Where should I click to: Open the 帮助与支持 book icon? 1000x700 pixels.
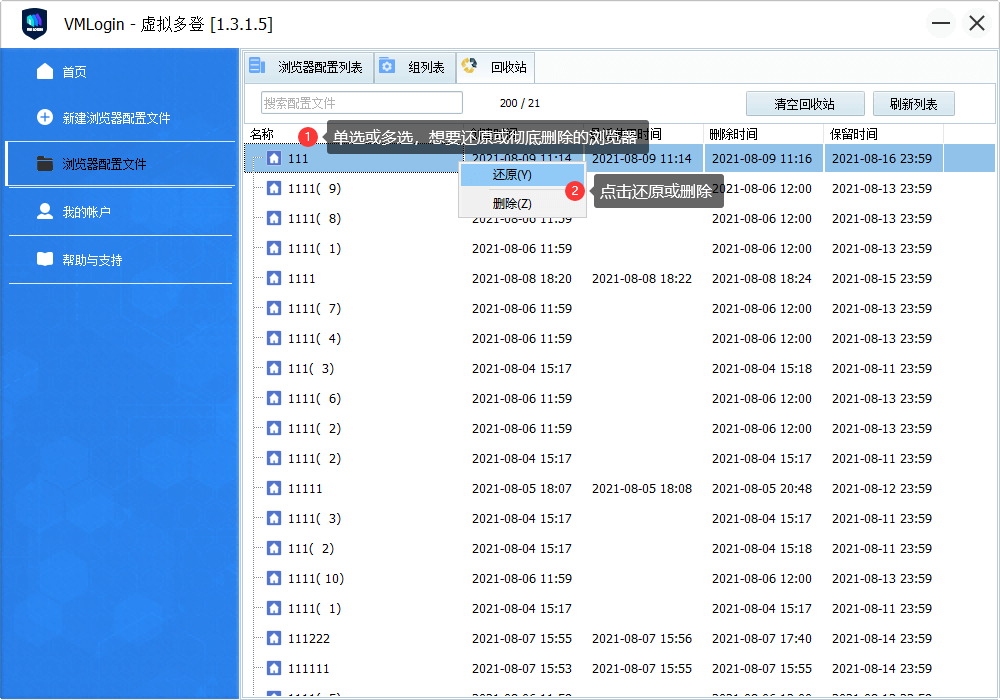click(x=45, y=259)
